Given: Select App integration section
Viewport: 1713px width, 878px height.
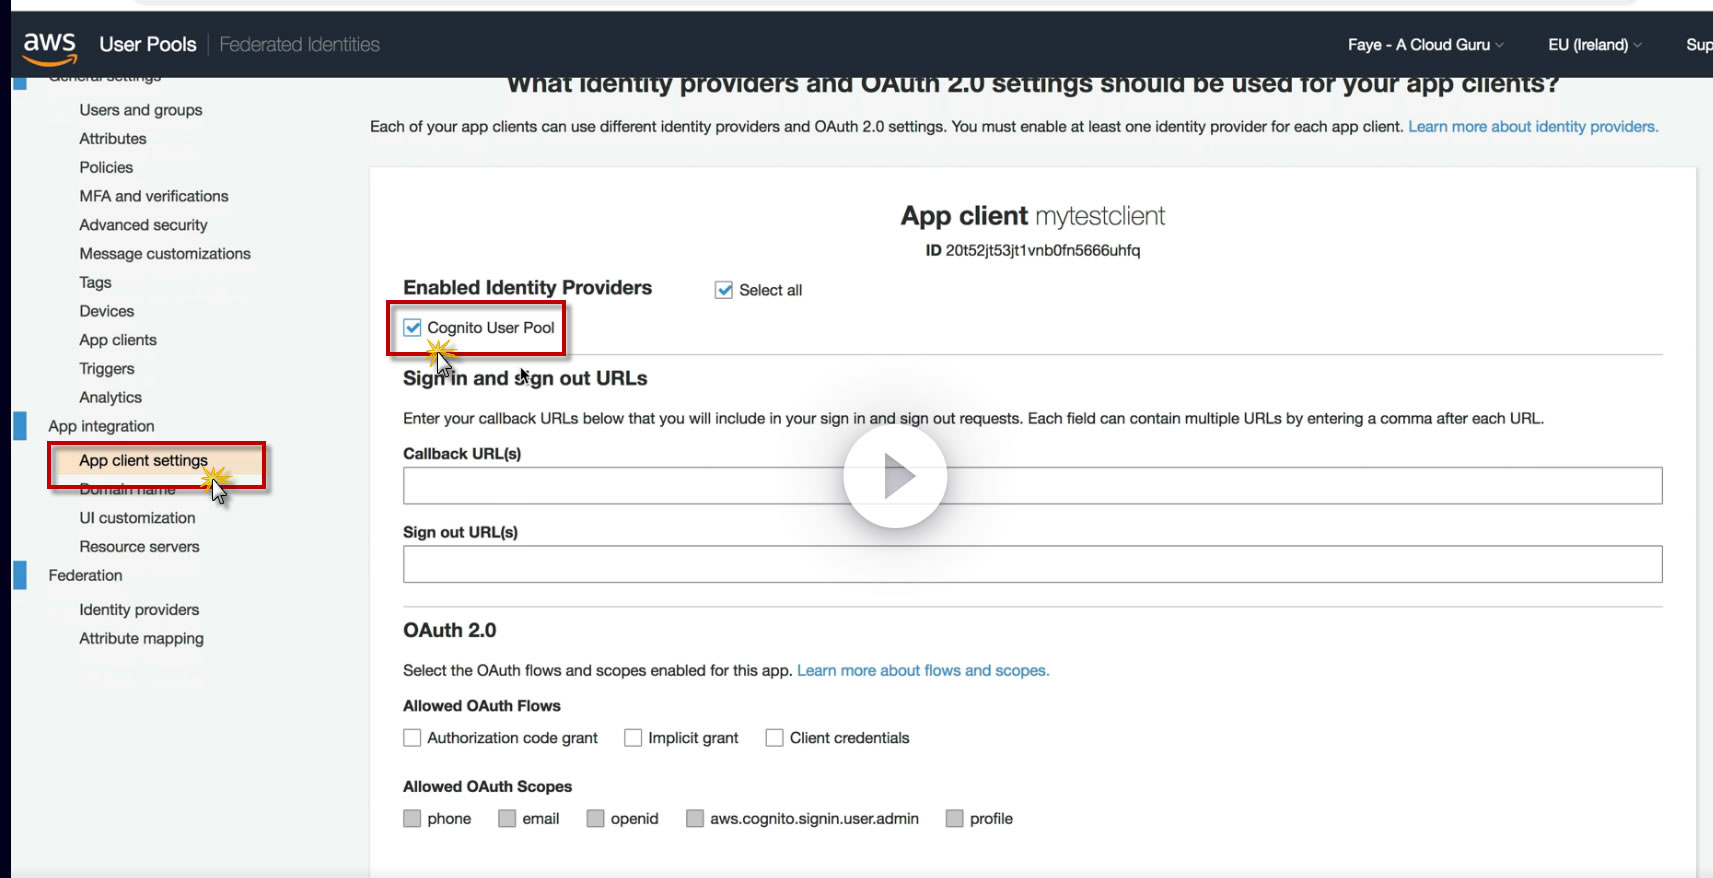Looking at the screenshot, I should (x=101, y=426).
